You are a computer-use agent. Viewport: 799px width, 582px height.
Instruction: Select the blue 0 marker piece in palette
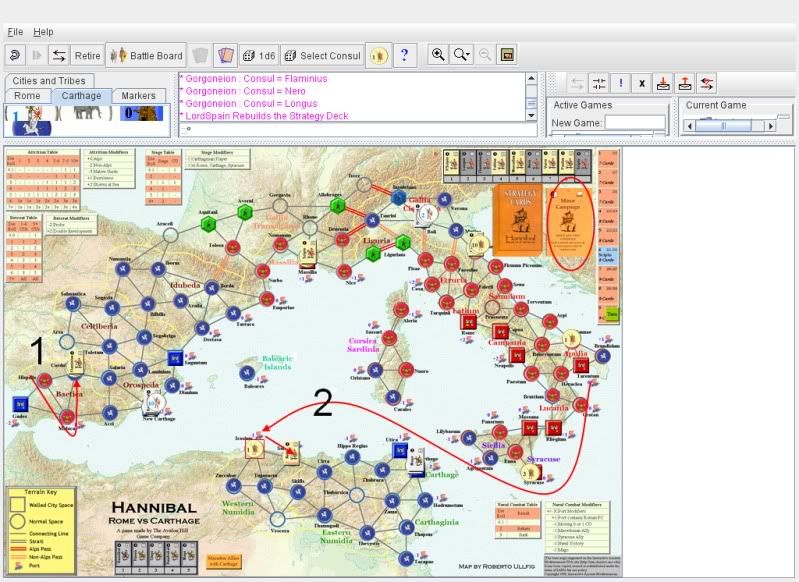pyautogui.click(x=144, y=113)
